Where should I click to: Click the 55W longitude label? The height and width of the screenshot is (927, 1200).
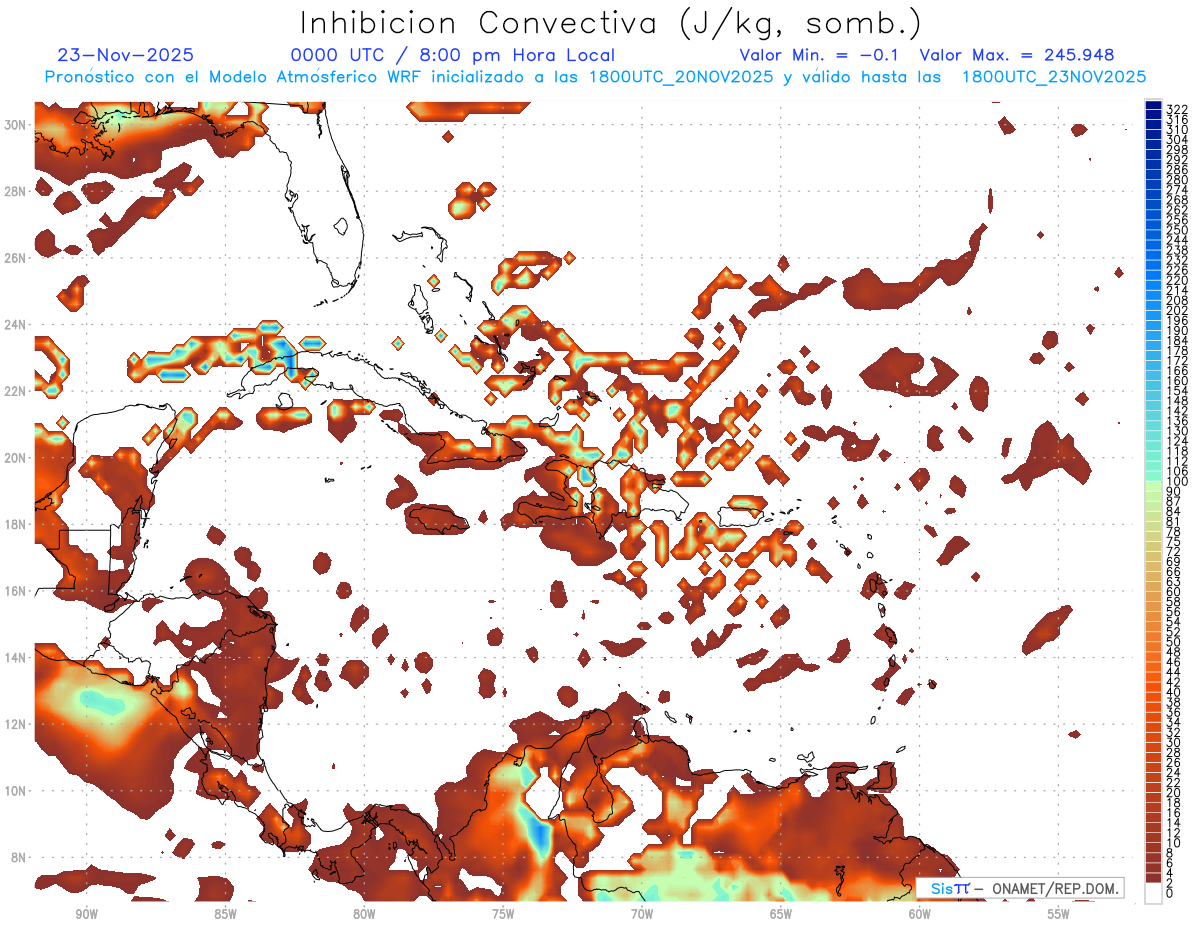[1058, 914]
